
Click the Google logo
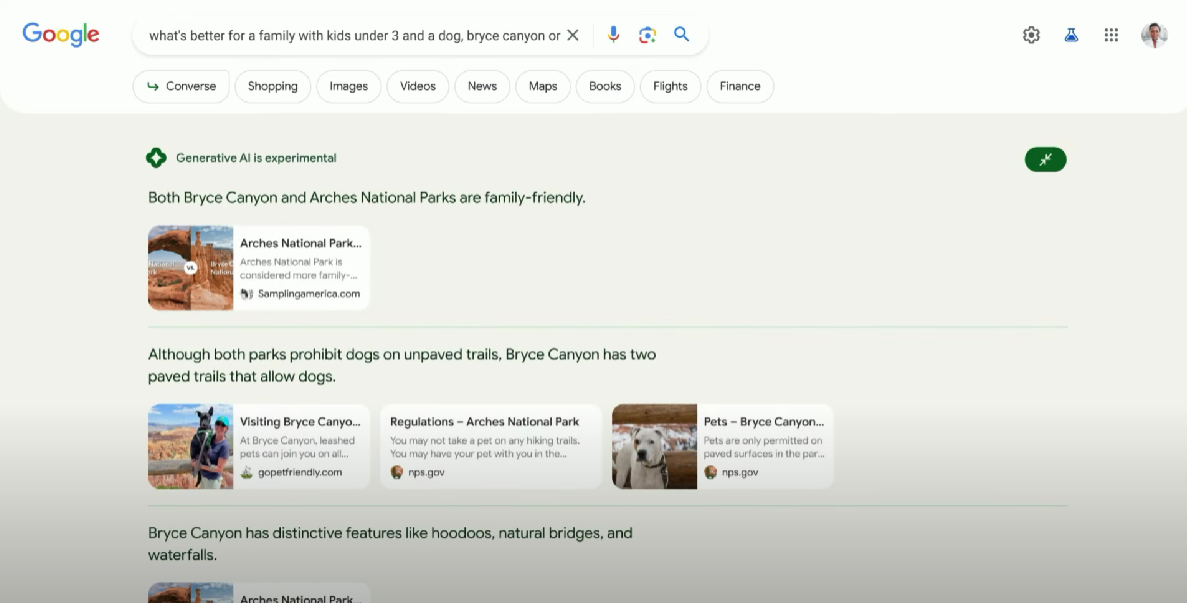pyautogui.click(x=61, y=35)
